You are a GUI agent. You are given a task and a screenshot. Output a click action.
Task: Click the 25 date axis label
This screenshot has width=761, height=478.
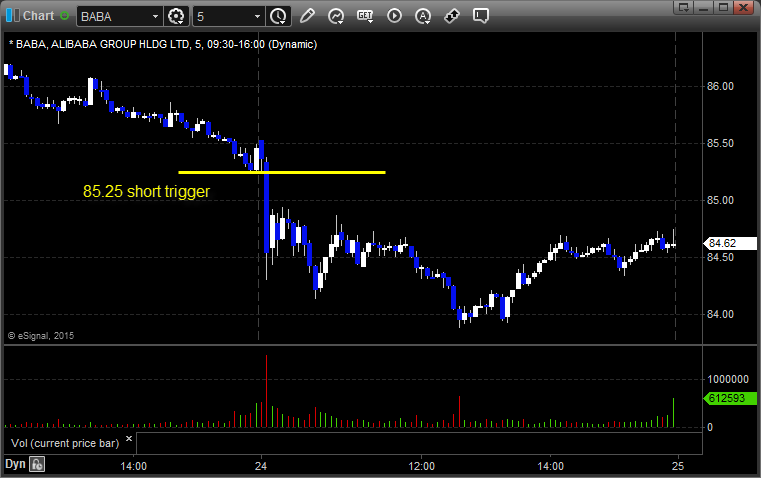point(678,466)
